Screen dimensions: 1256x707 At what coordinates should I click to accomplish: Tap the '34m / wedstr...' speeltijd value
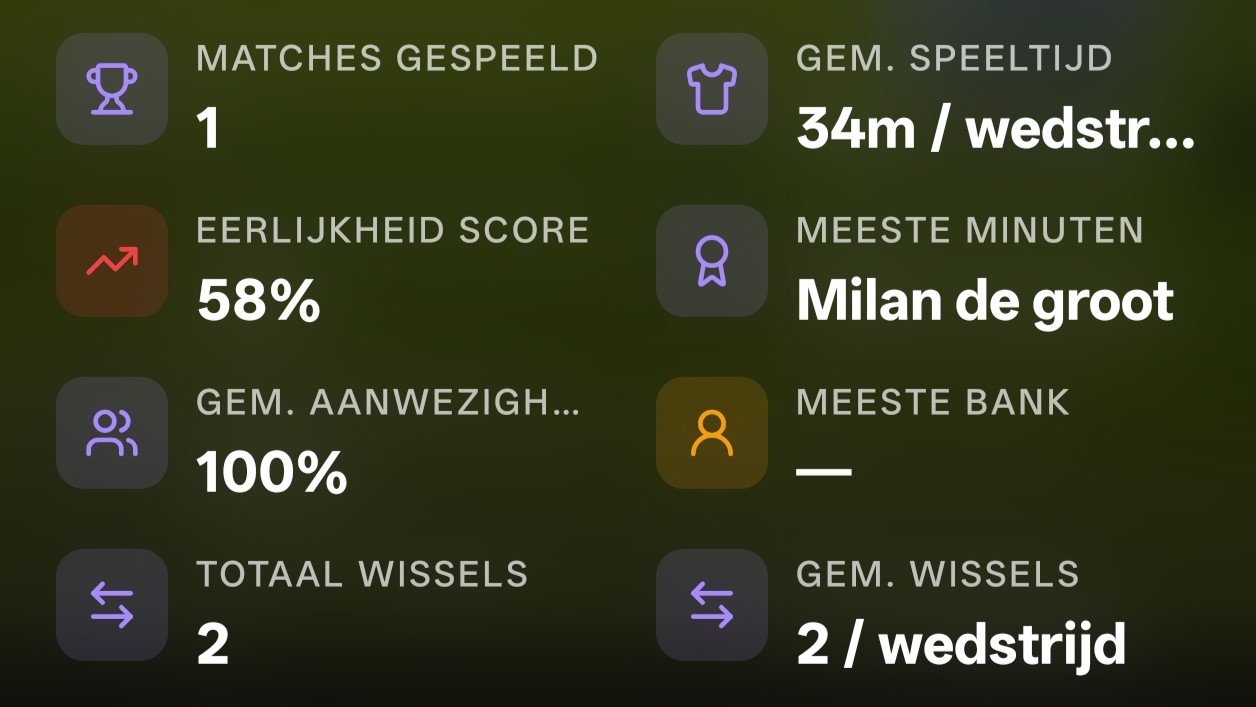(995, 129)
